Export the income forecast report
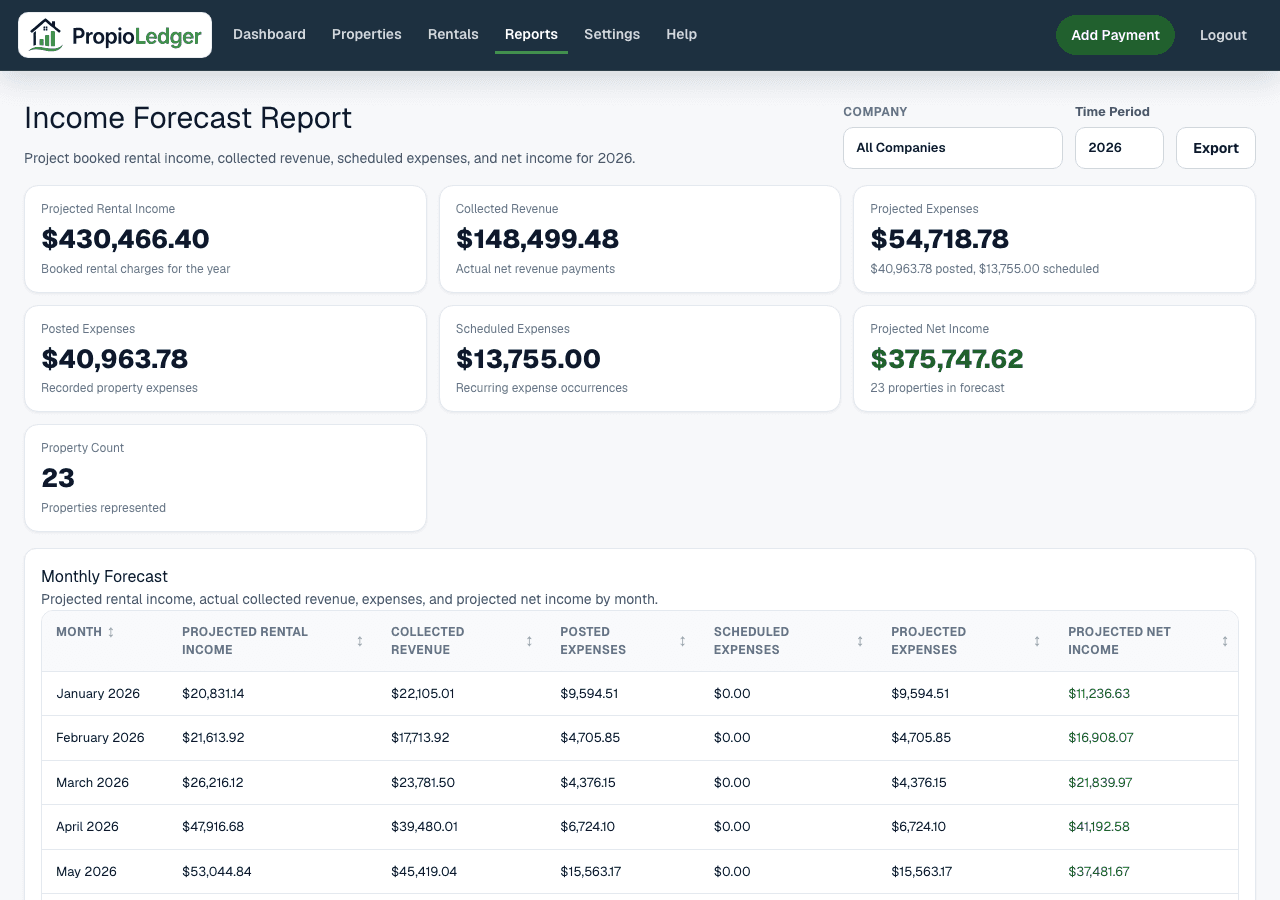This screenshot has width=1280, height=900. tap(1216, 148)
